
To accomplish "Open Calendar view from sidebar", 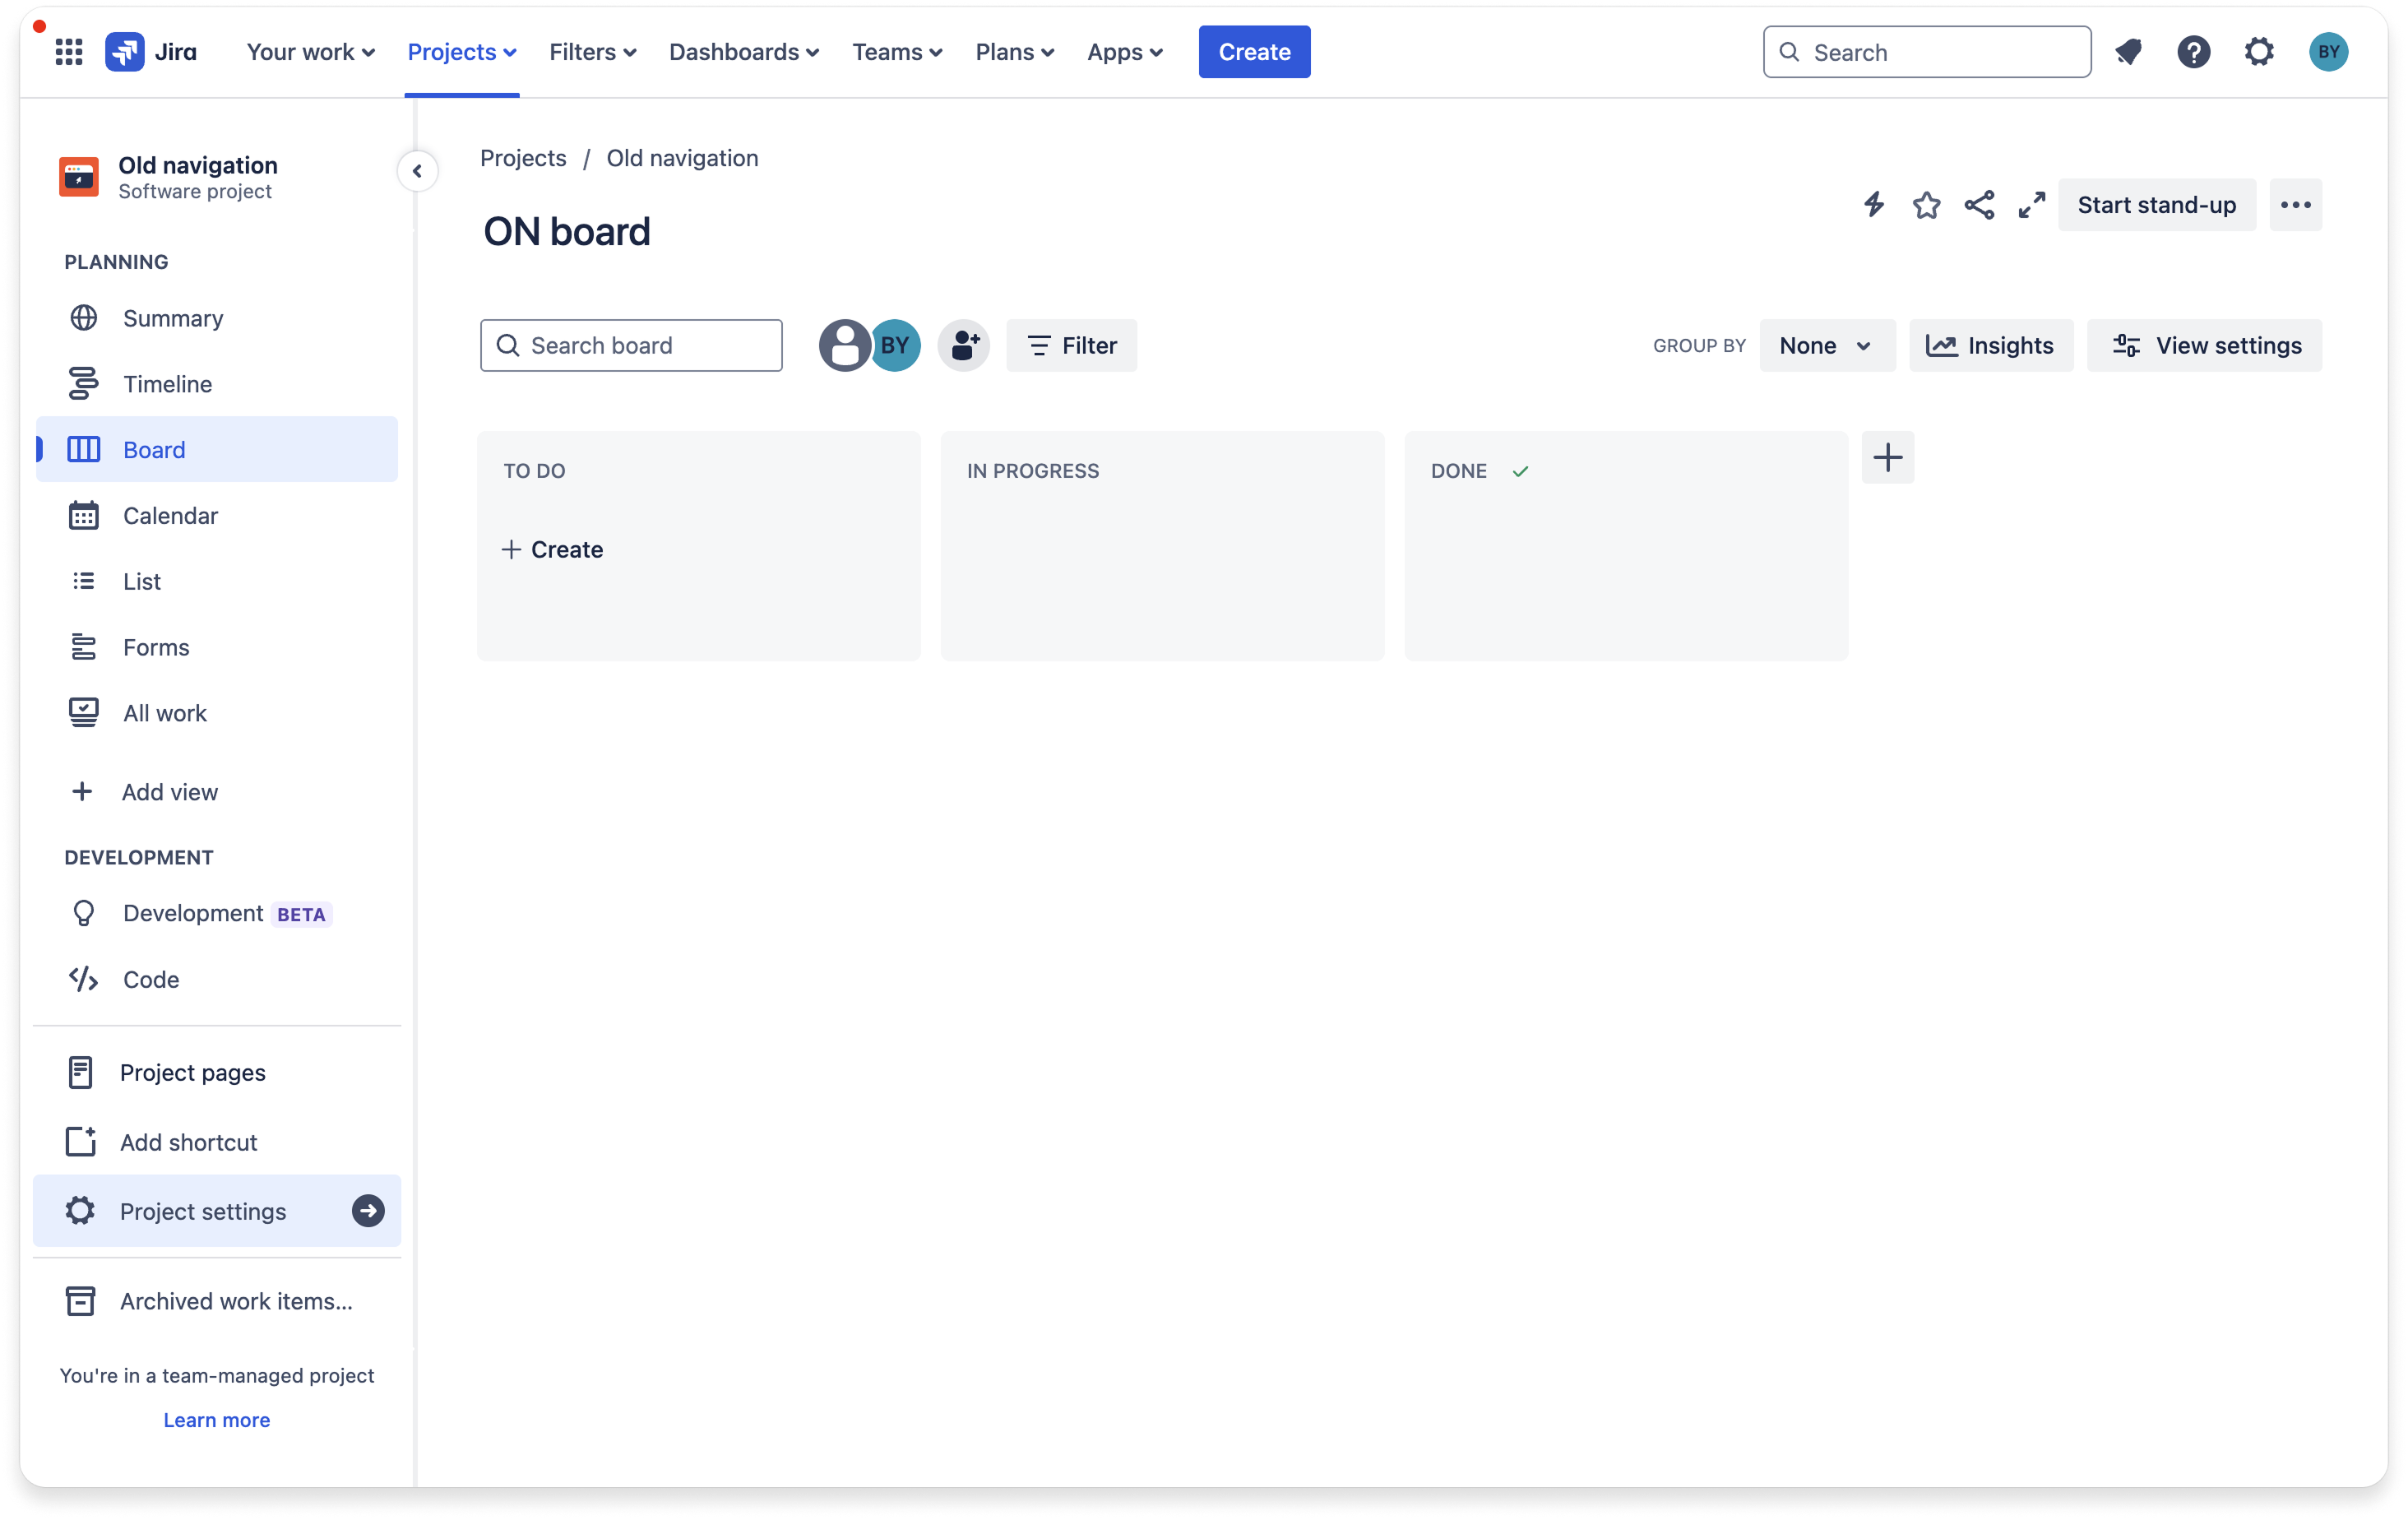I will (x=170, y=516).
